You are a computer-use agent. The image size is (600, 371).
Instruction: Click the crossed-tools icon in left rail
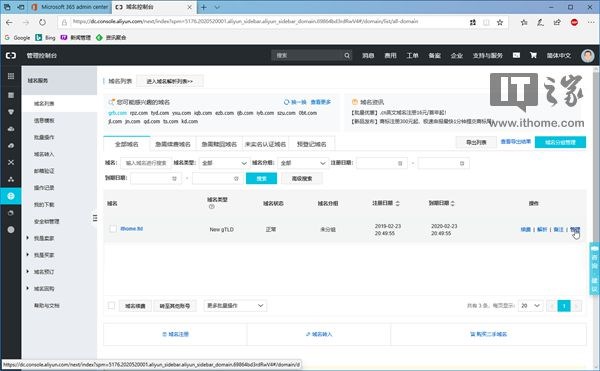click(x=11, y=162)
